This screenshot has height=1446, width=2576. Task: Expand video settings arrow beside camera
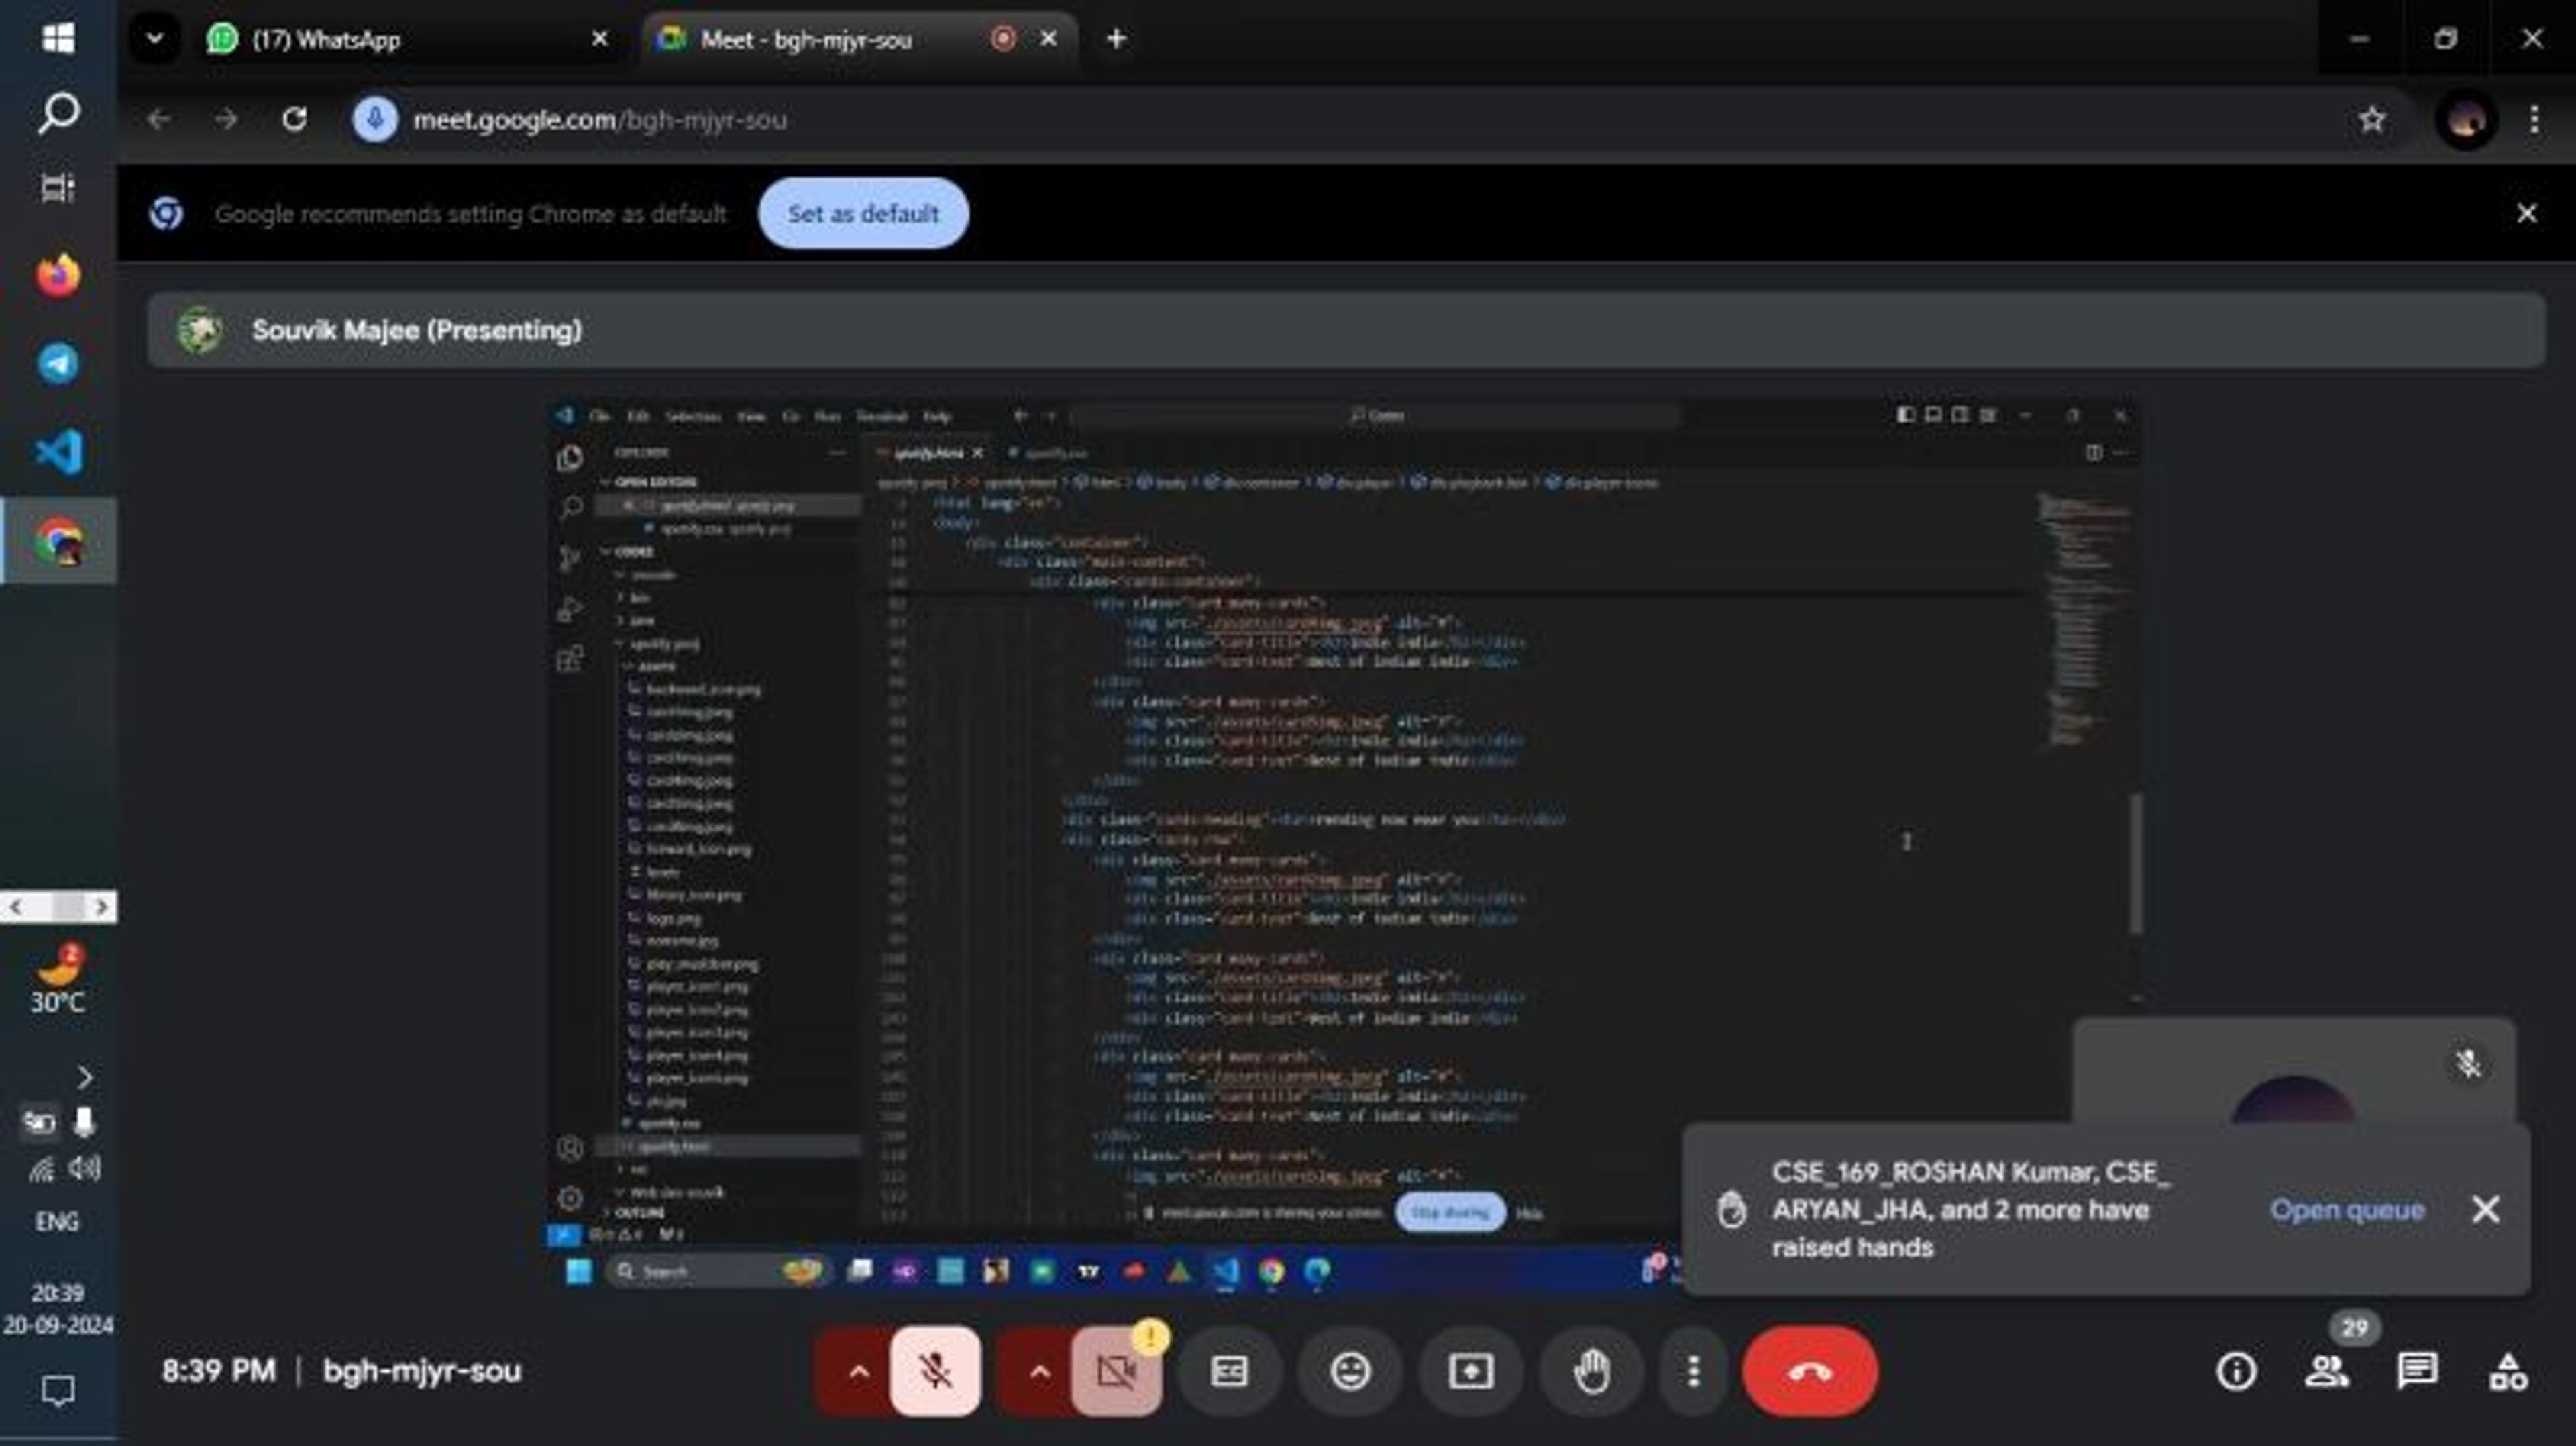(x=1039, y=1371)
